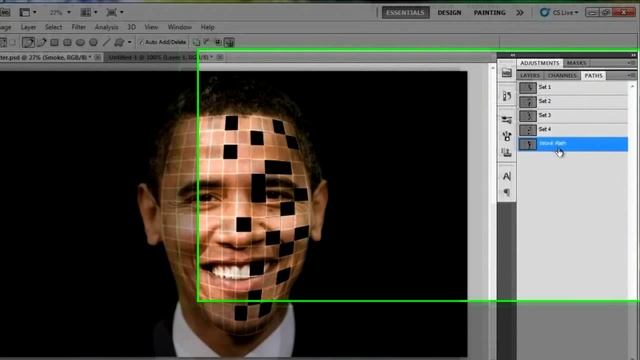Image resolution: width=640 pixels, height=360 pixels.
Task: Click the View Extras icon
Action: (x=25, y=12)
